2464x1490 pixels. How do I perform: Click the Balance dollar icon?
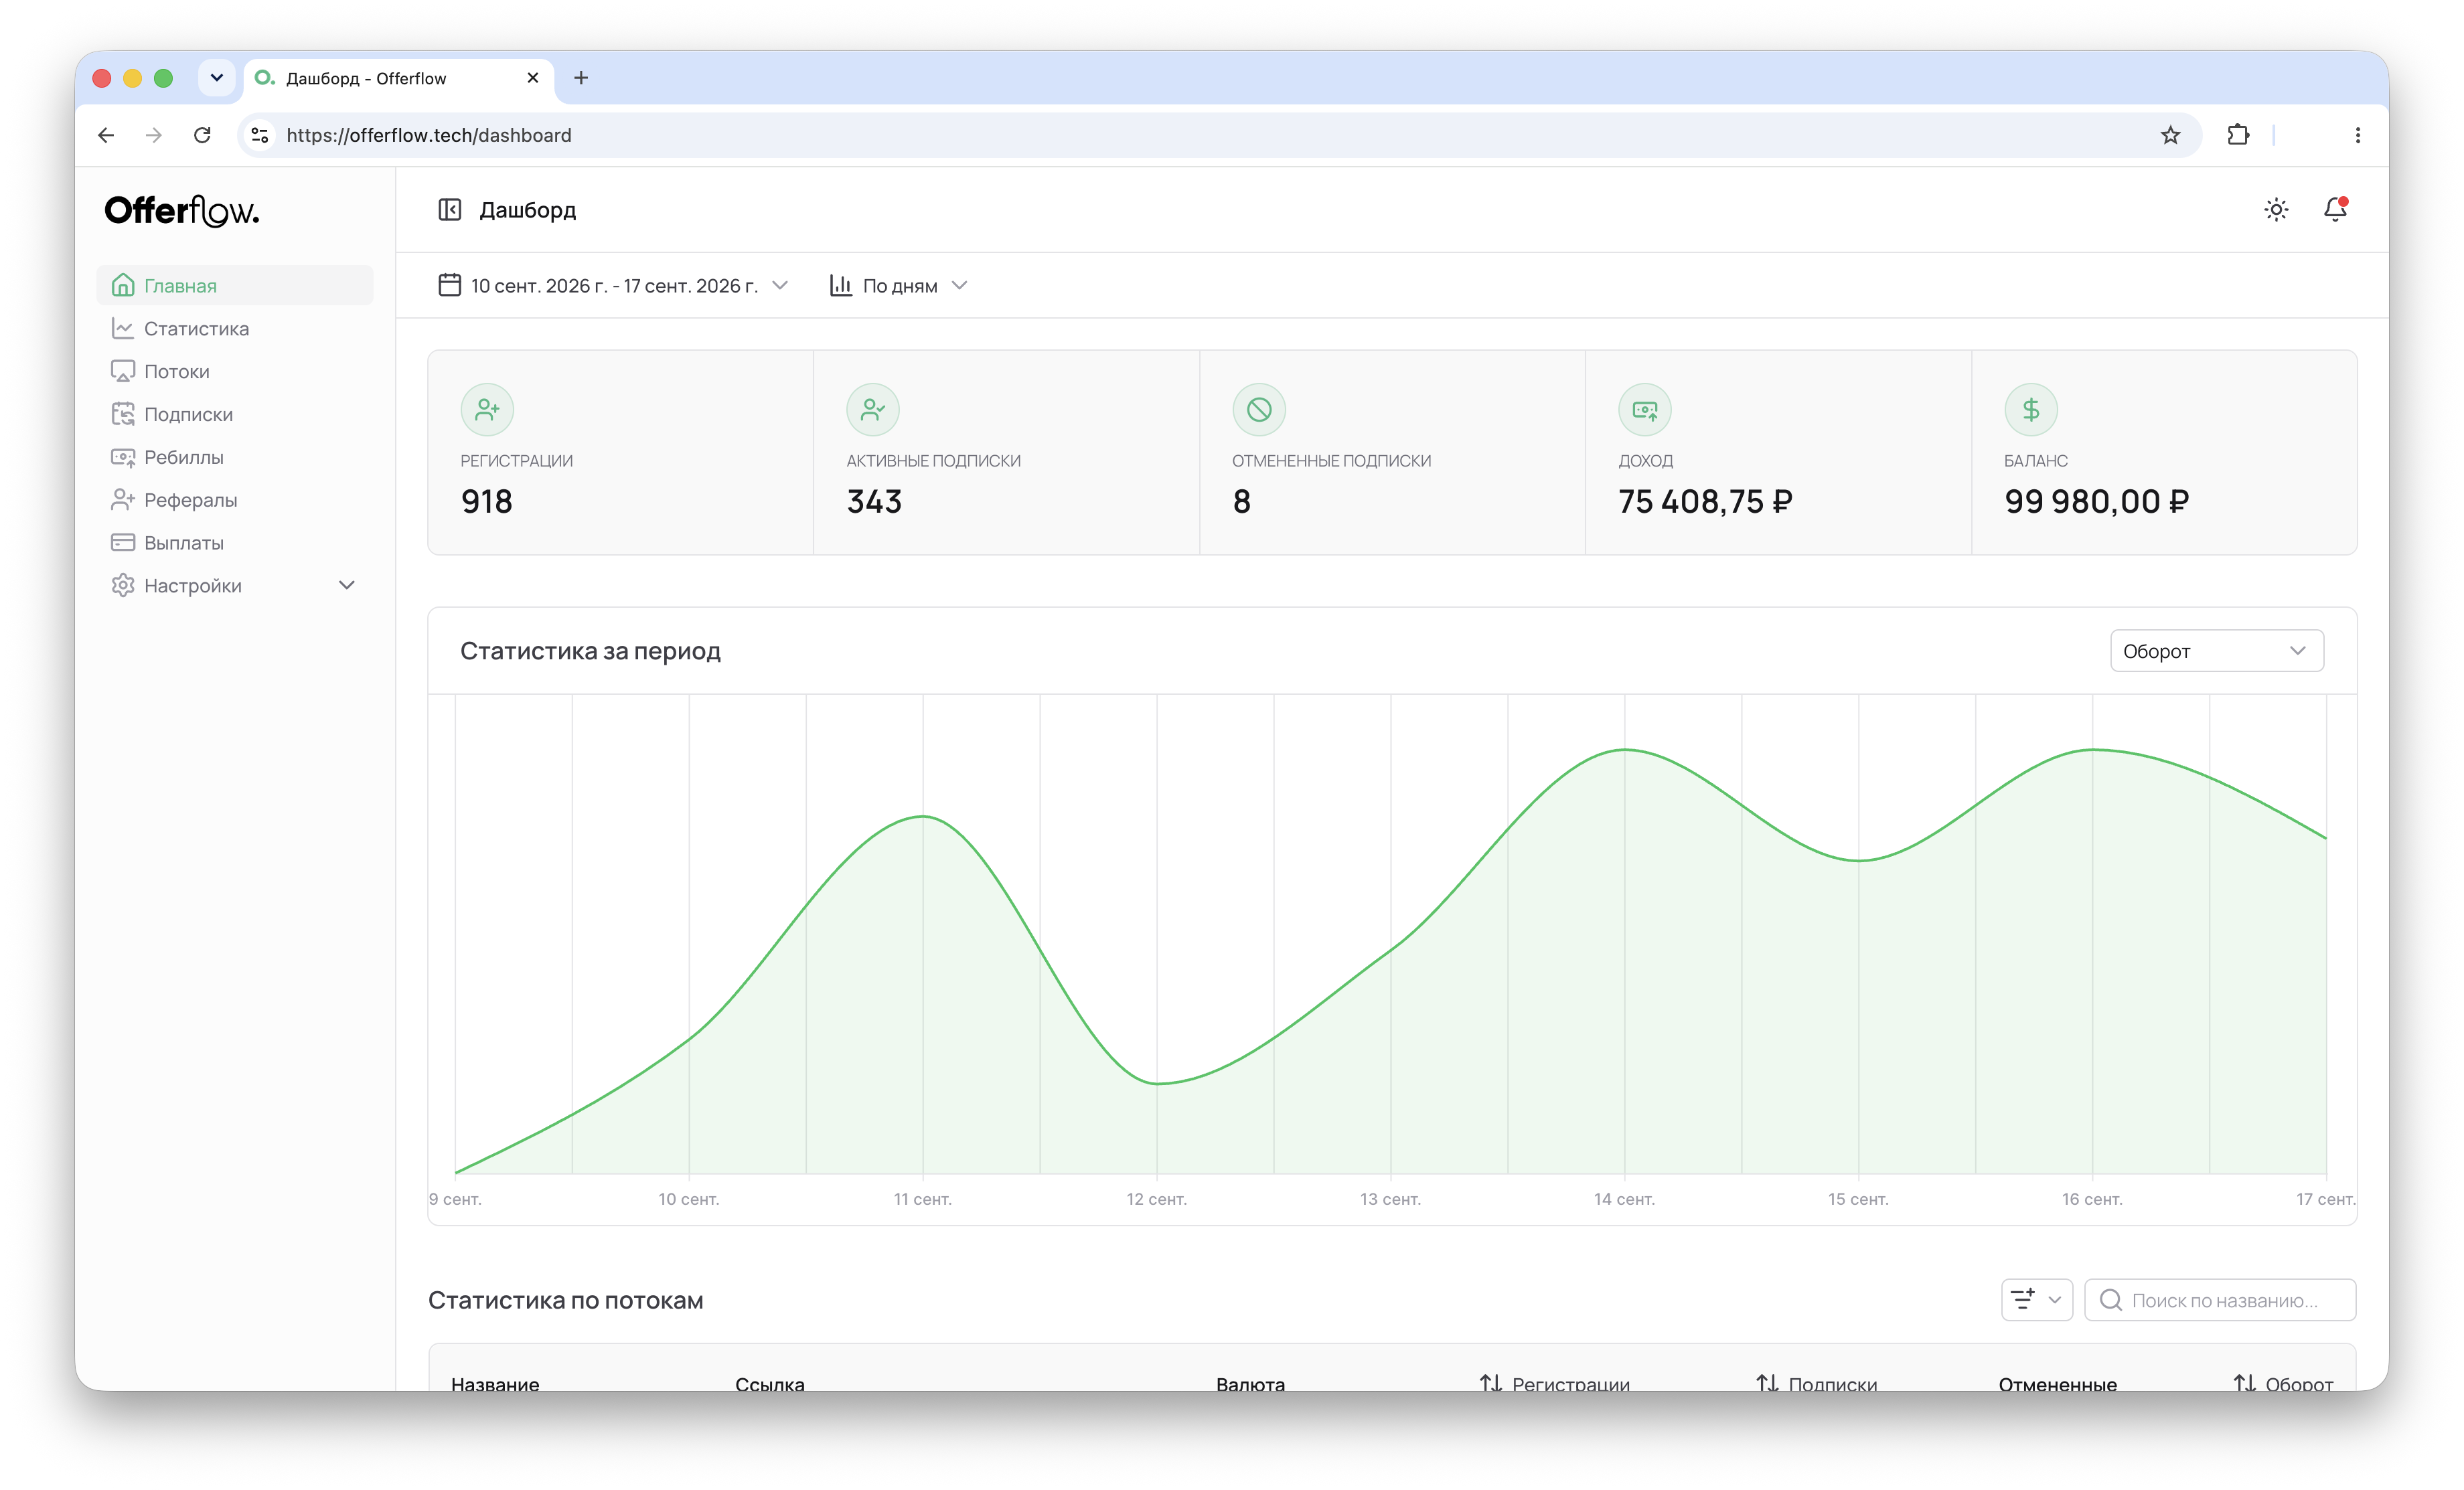(2031, 409)
